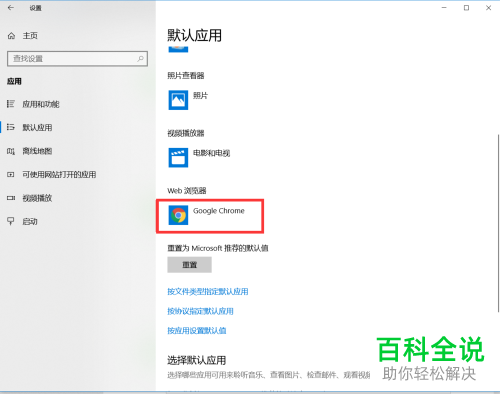This screenshot has height=394, width=500.
Task: Maximize the settings window
Action: coord(466,8)
